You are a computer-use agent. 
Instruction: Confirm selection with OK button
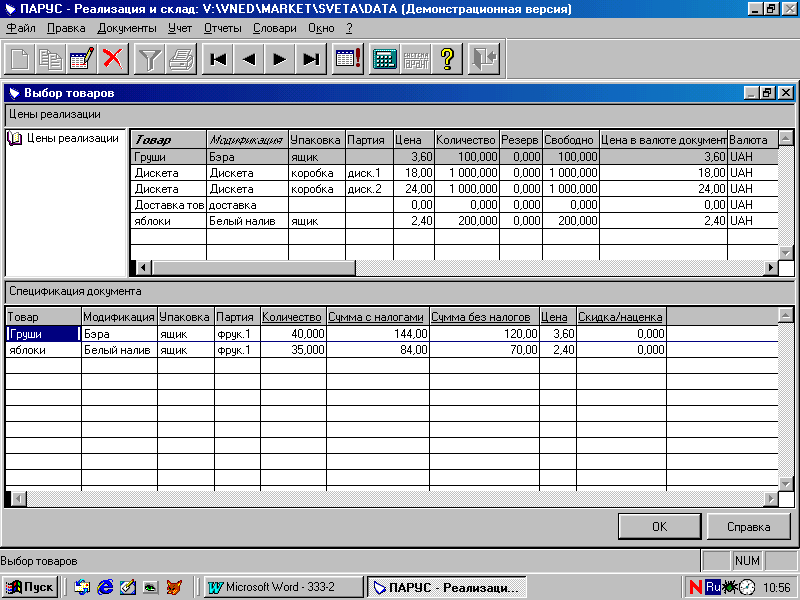point(659,527)
